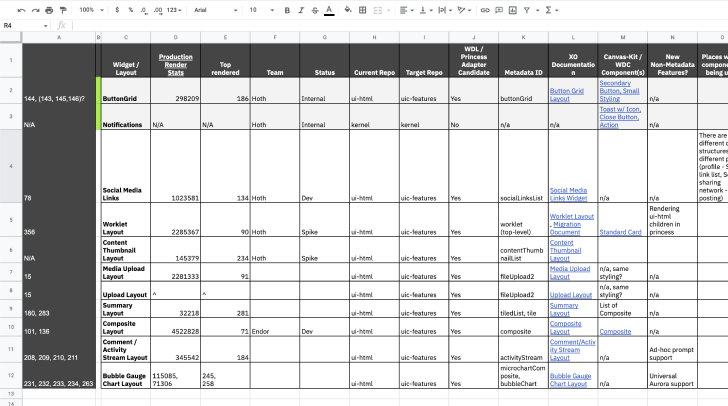728x406 pixels.
Task: Toggle bold formatting
Action: click(x=287, y=9)
